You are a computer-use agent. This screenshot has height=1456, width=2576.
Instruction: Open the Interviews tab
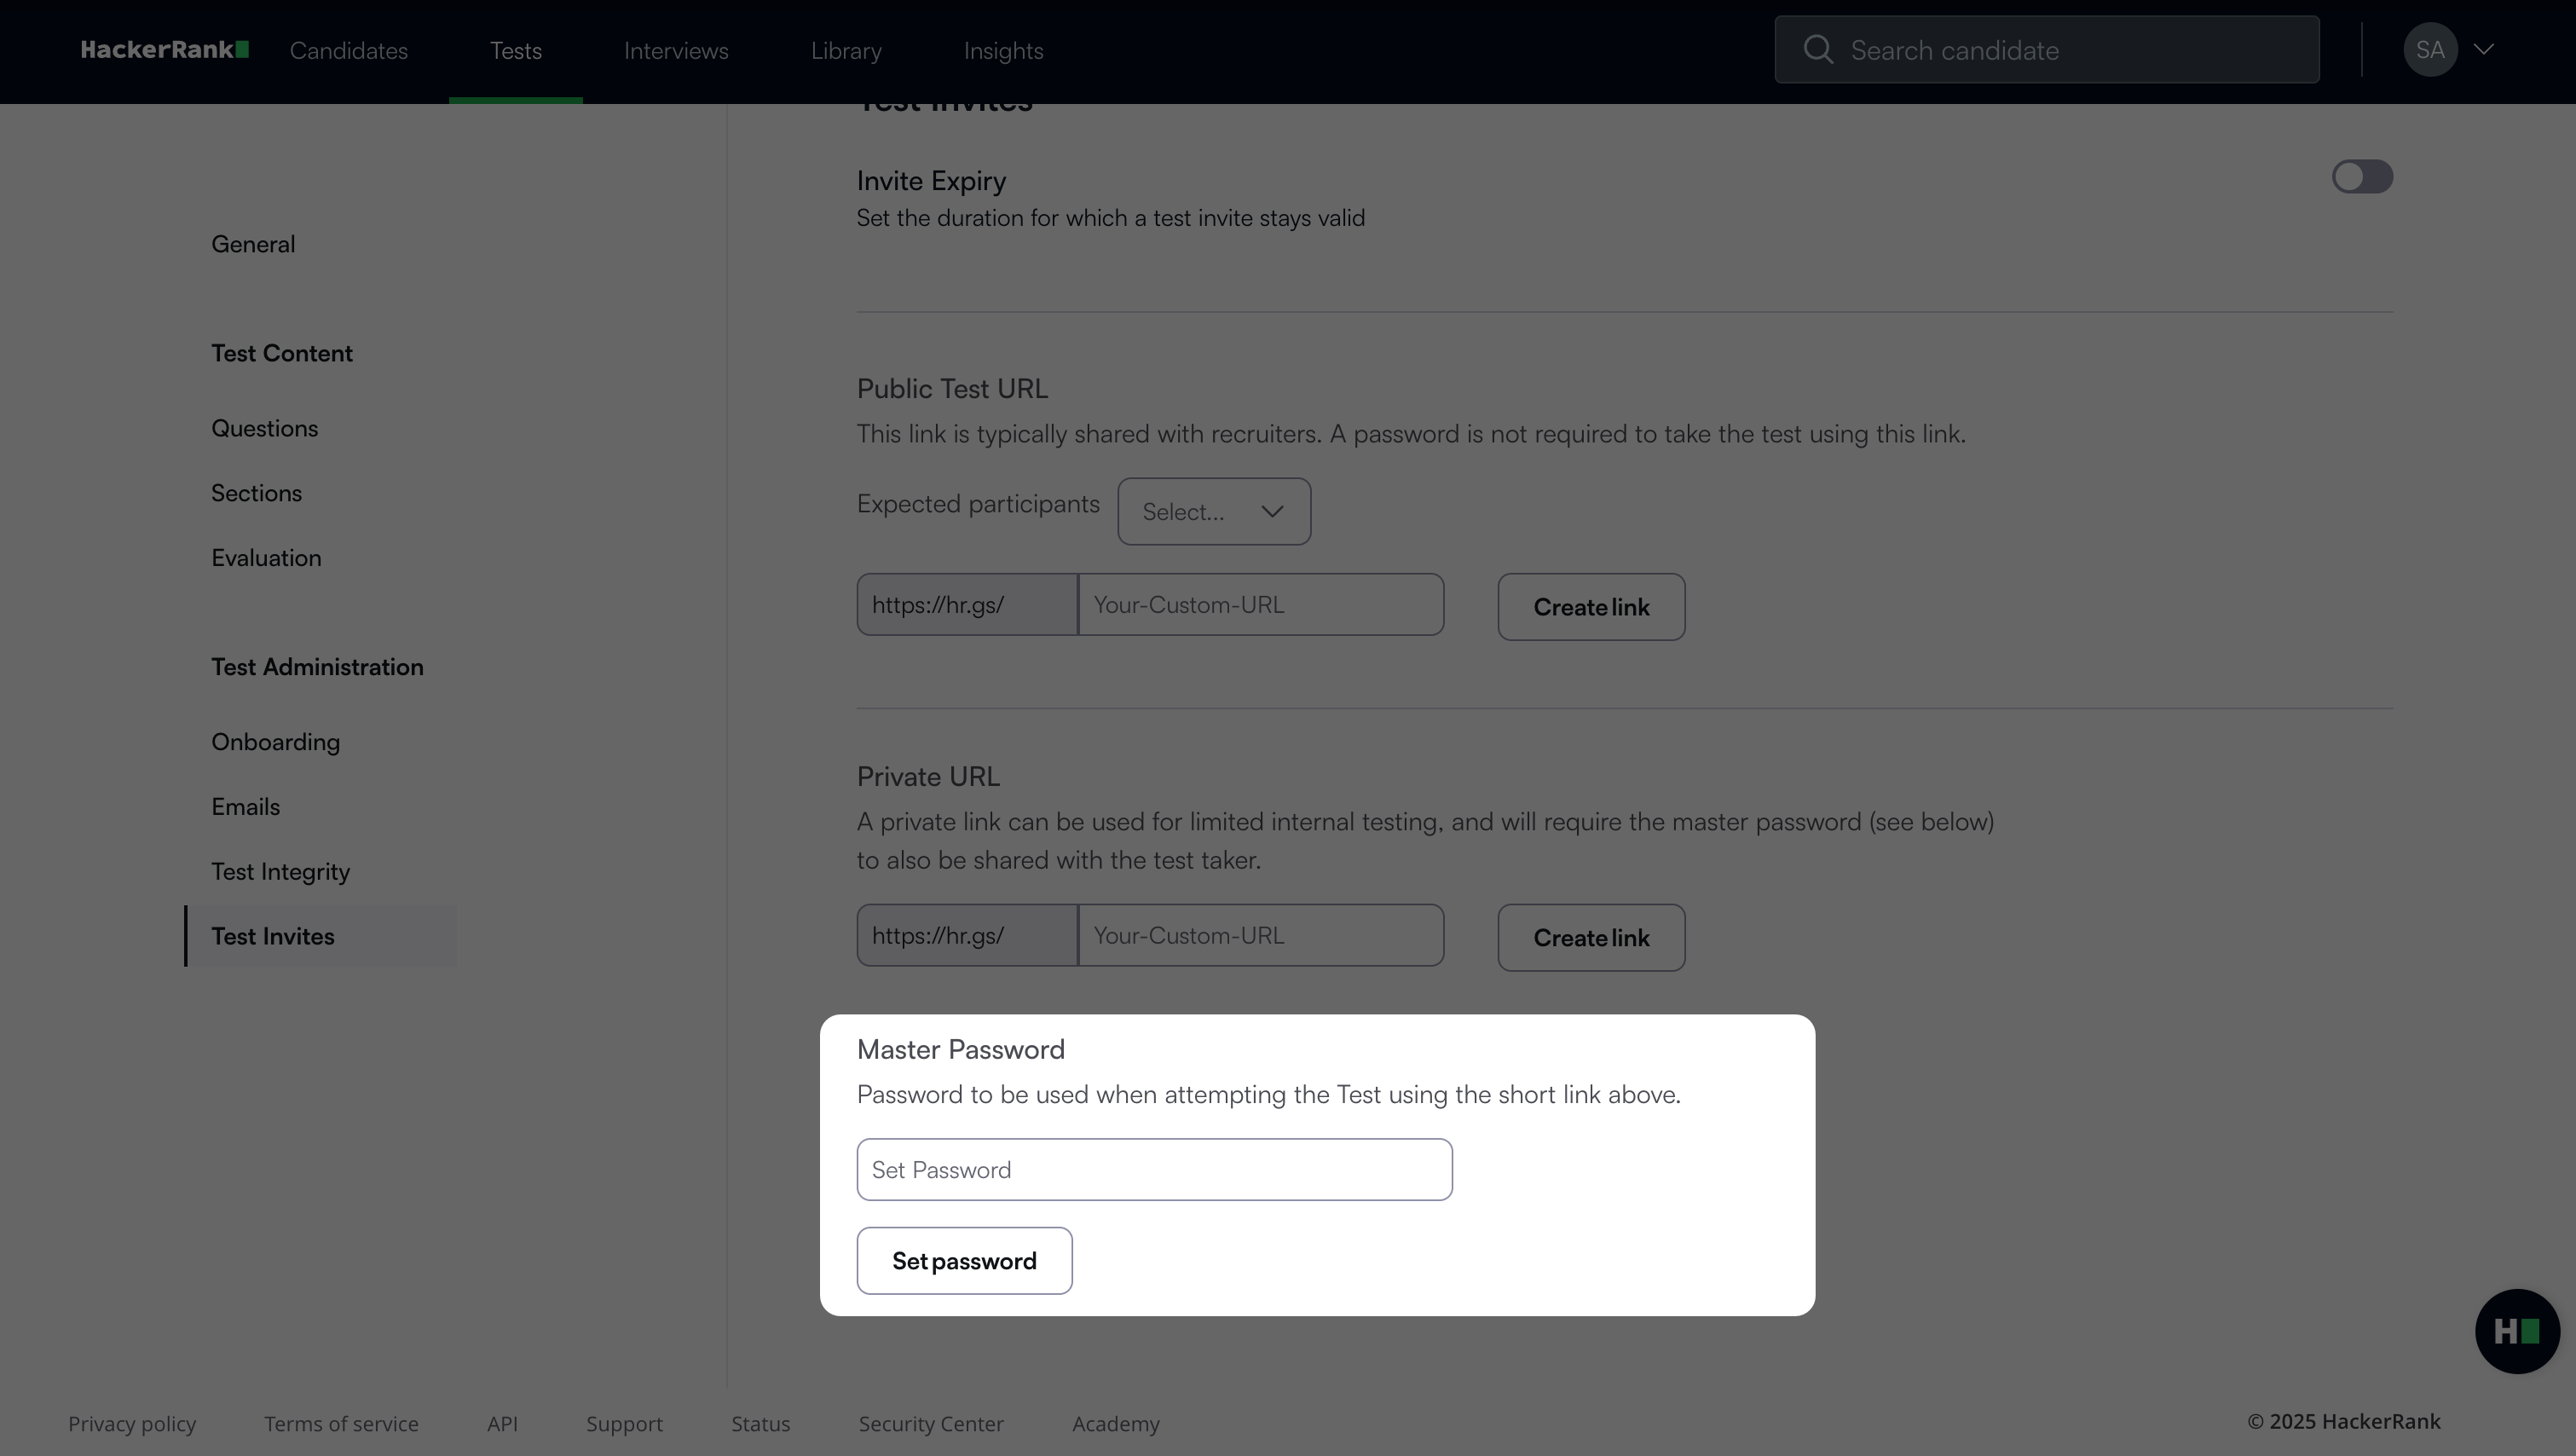(x=676, y=51)
